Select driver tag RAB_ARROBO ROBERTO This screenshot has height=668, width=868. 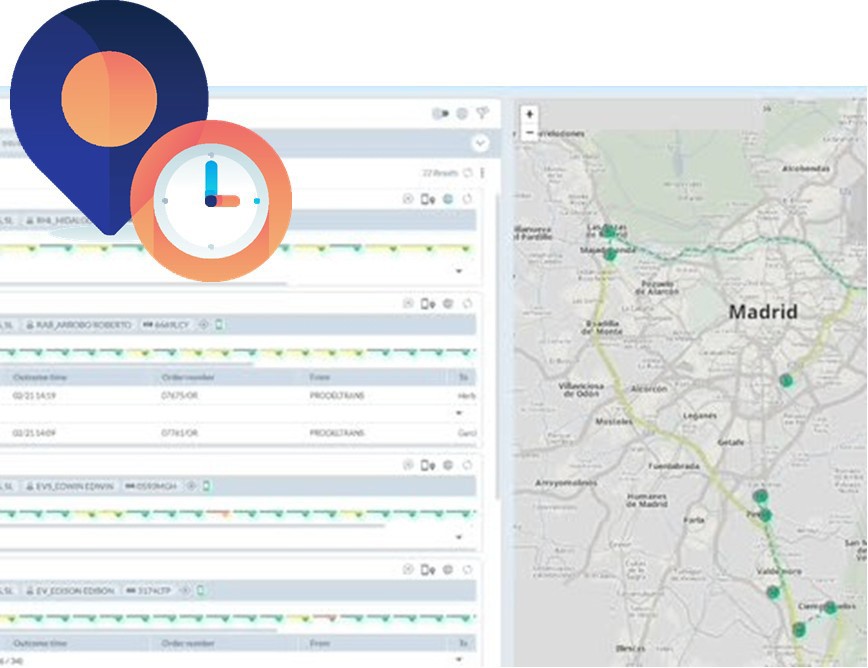(78, 325)
